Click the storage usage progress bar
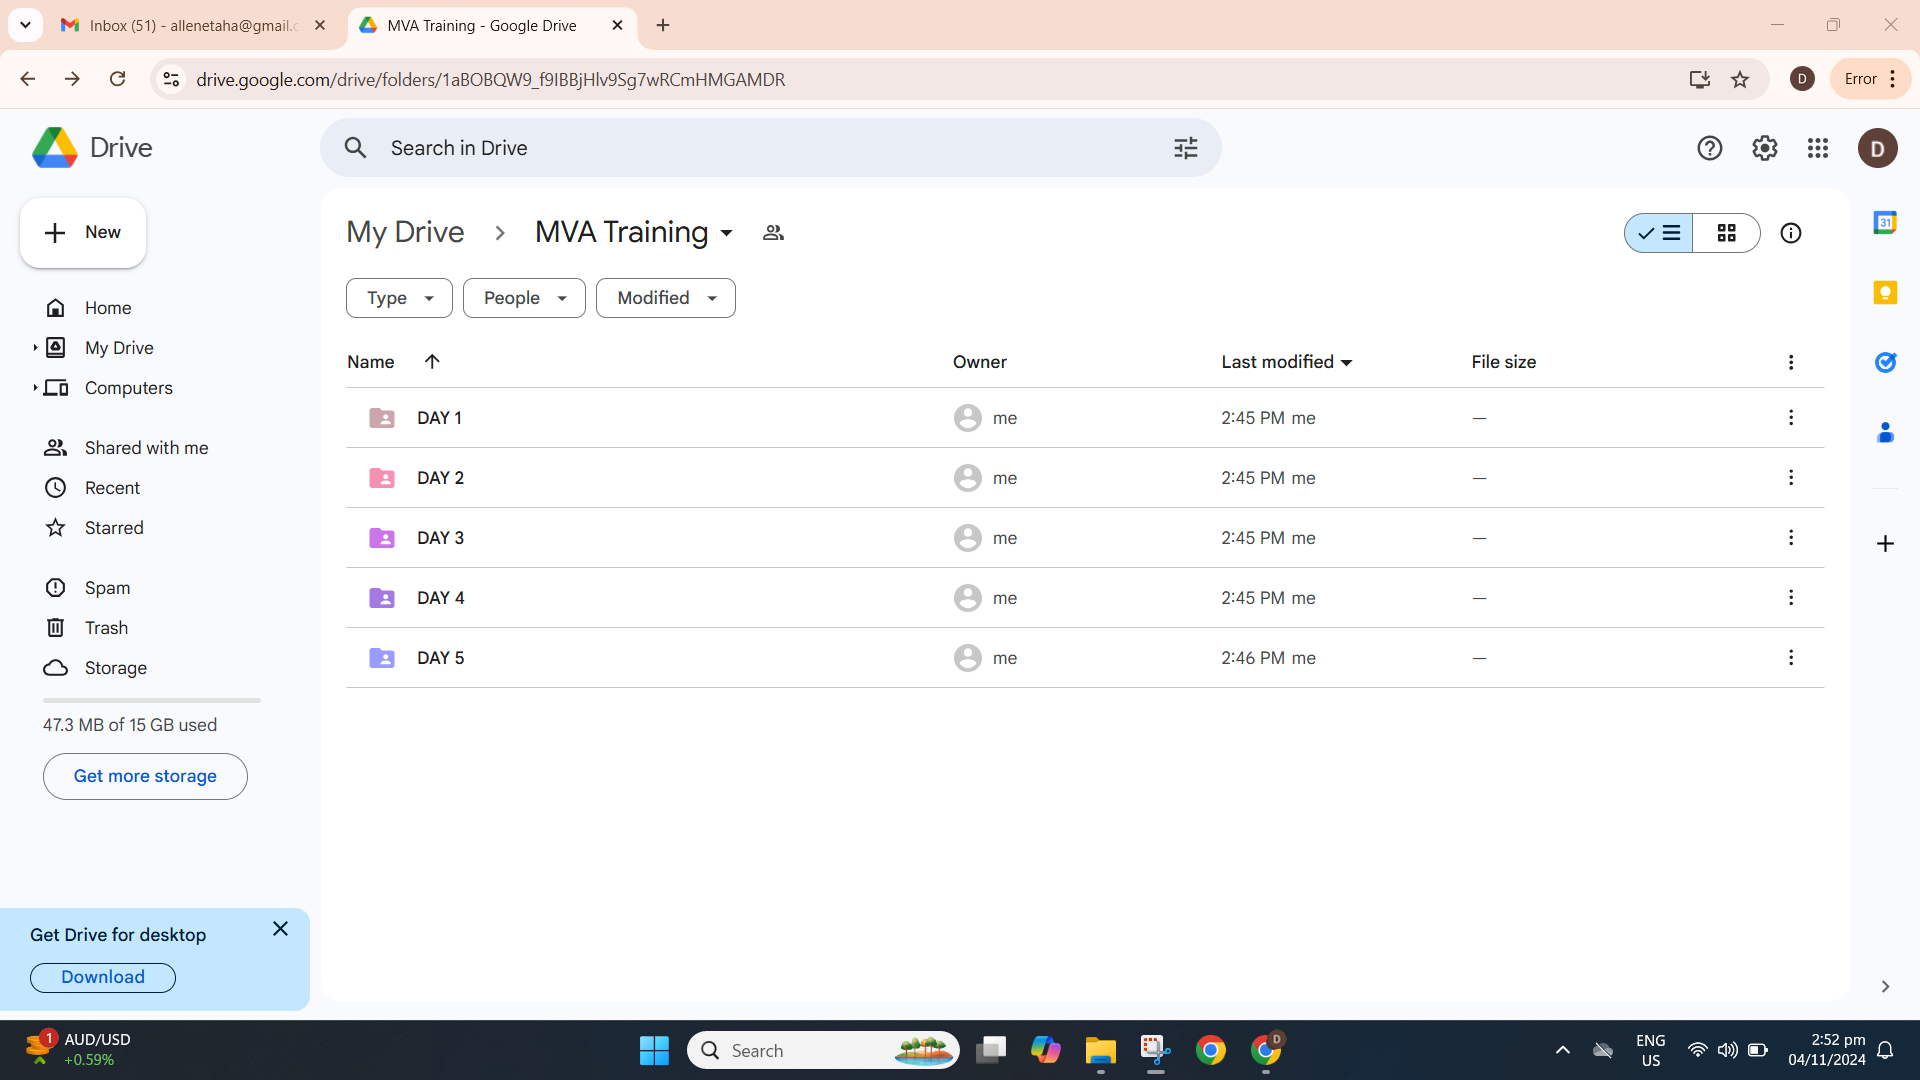Image resolution: width=1920 pixels, height=1080 pixels. [152, 700]
